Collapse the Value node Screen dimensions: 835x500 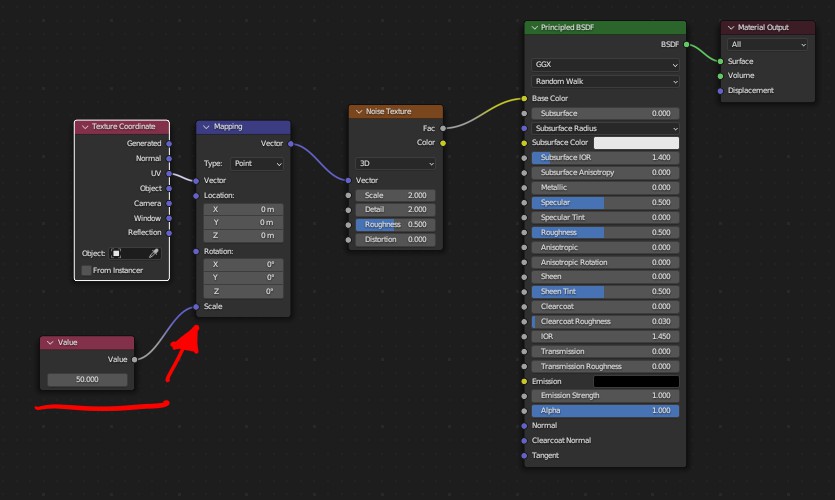coord(50,342)
